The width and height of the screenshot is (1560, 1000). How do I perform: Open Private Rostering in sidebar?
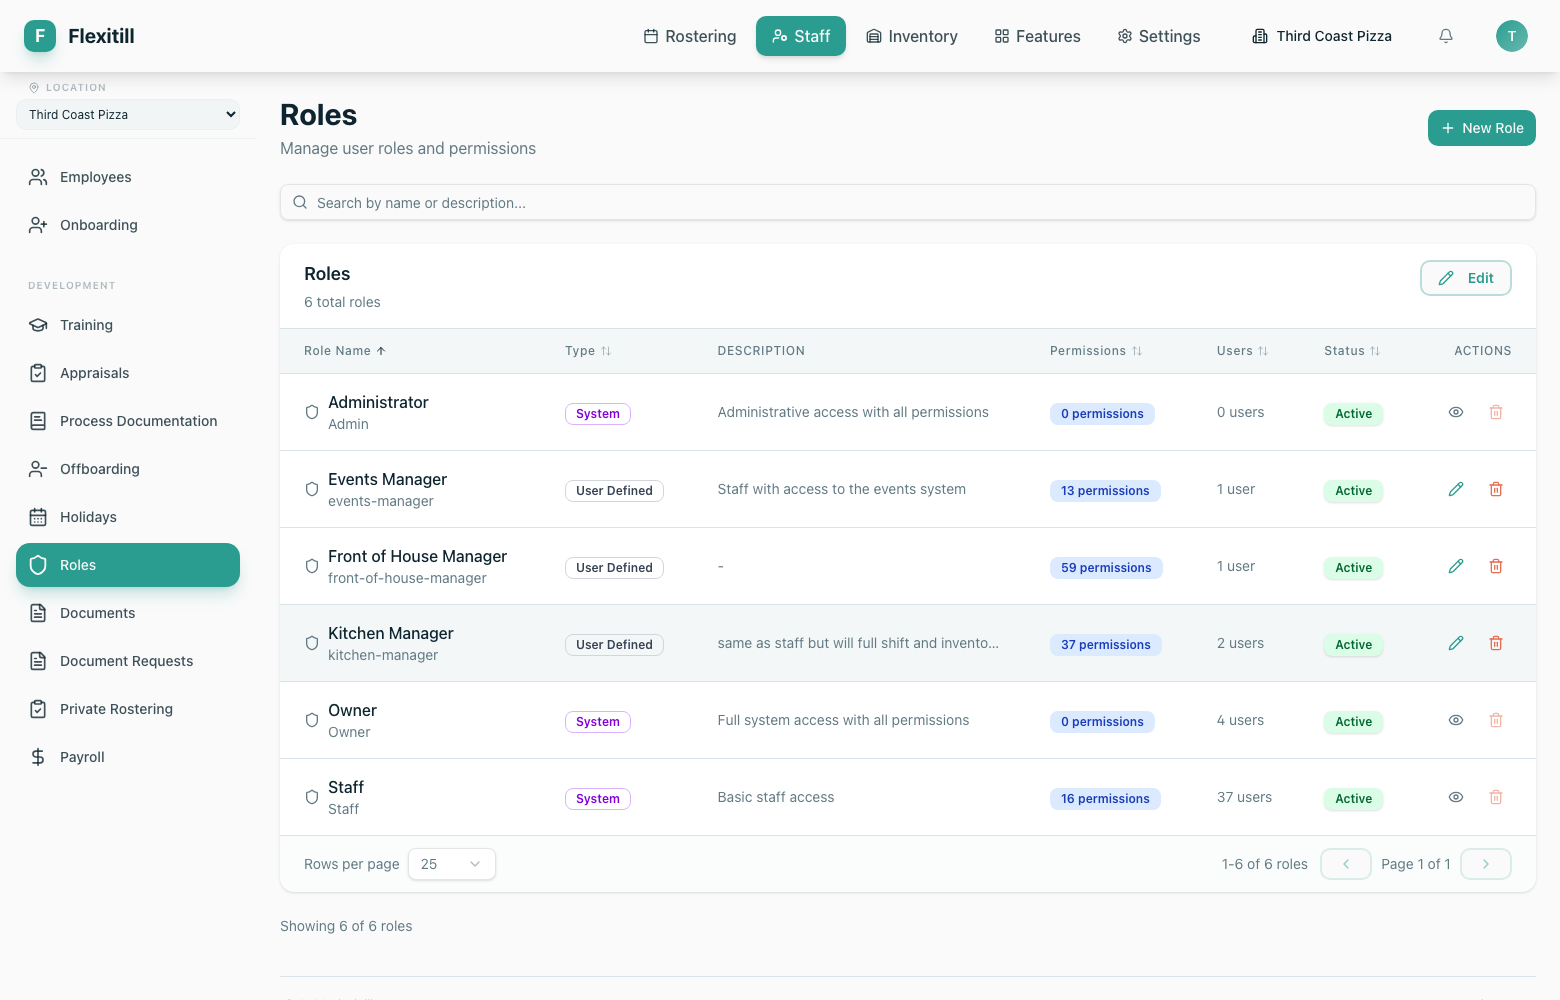coord(128,709)
